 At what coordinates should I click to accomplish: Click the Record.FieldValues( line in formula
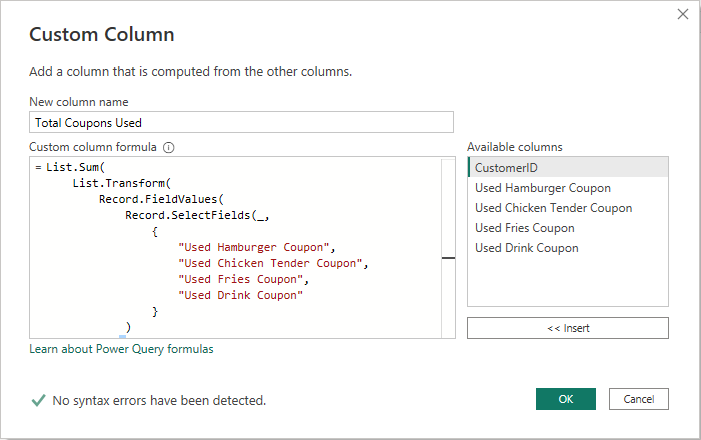pyautogui.click(x=162, y=199)
